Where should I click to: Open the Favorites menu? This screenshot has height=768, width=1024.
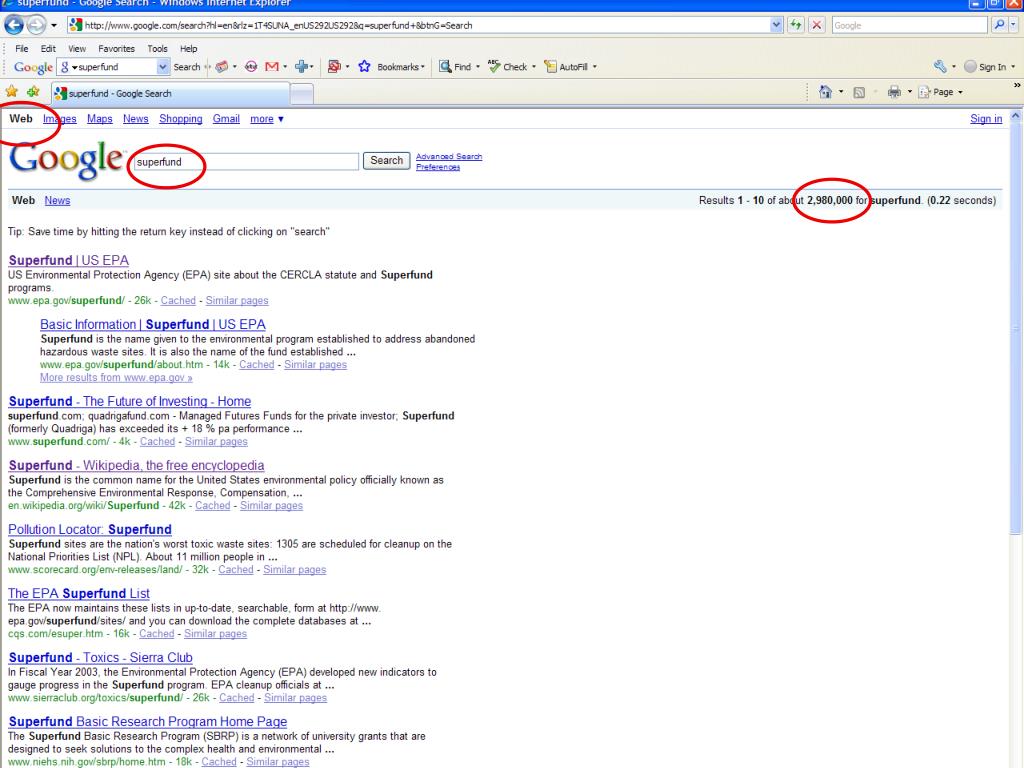pos(116,48)
